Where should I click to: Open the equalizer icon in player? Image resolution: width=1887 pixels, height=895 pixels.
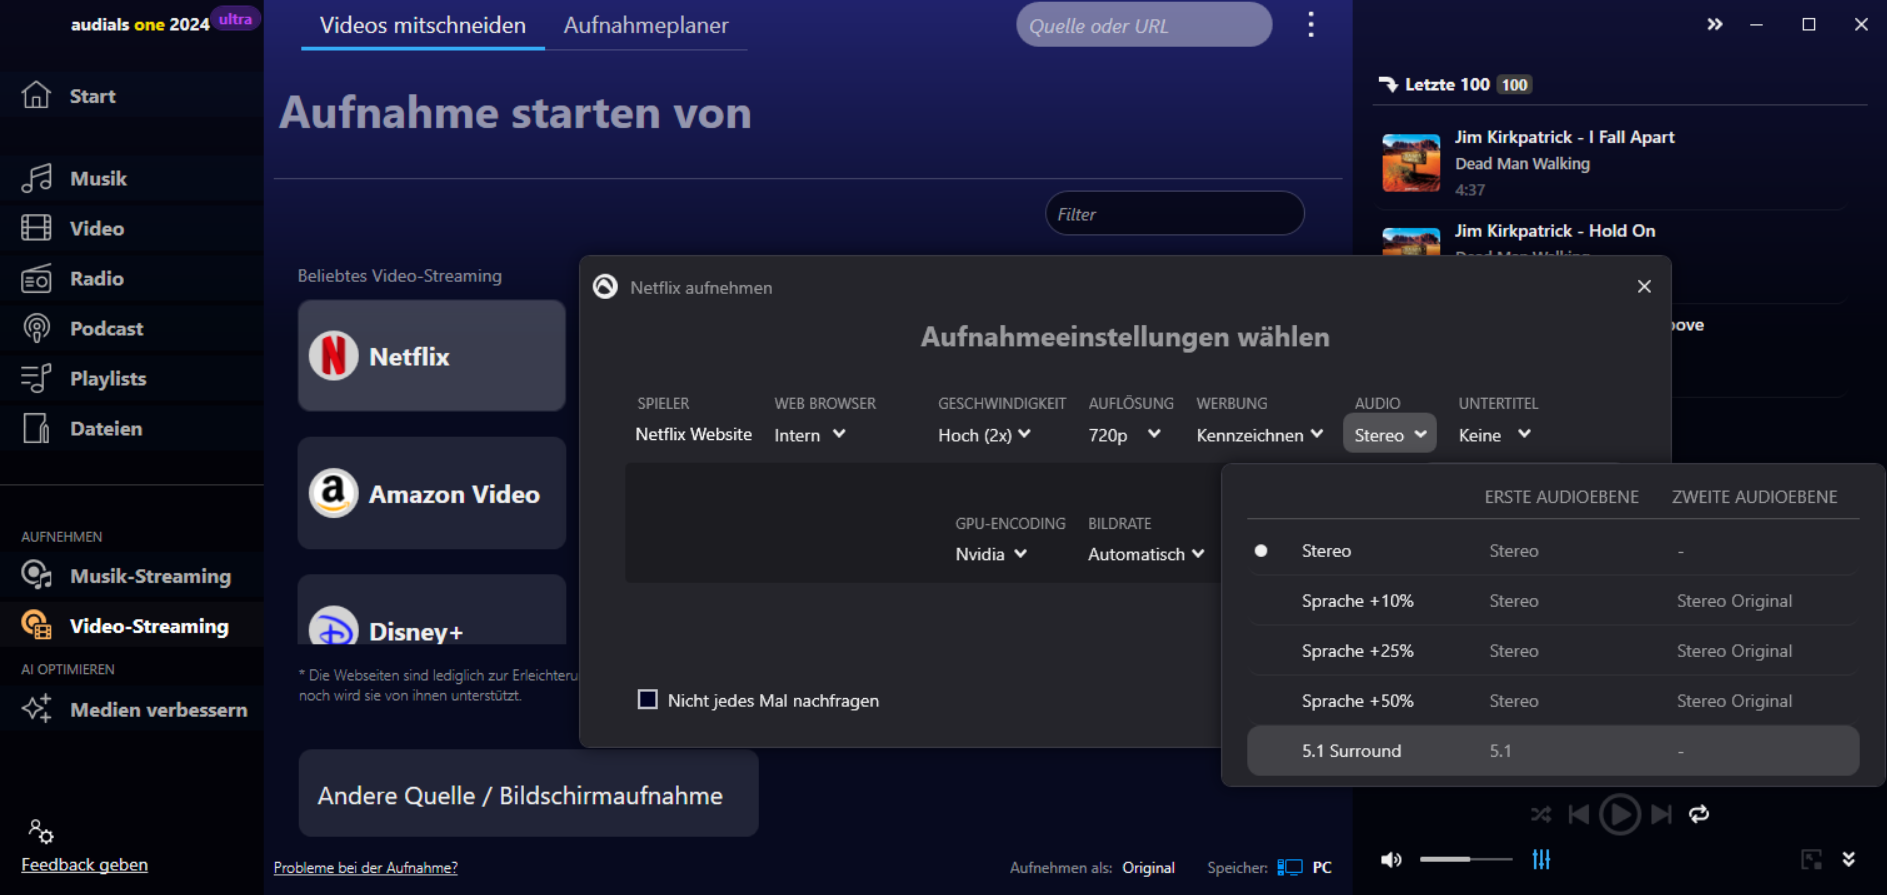(1541, 859)
